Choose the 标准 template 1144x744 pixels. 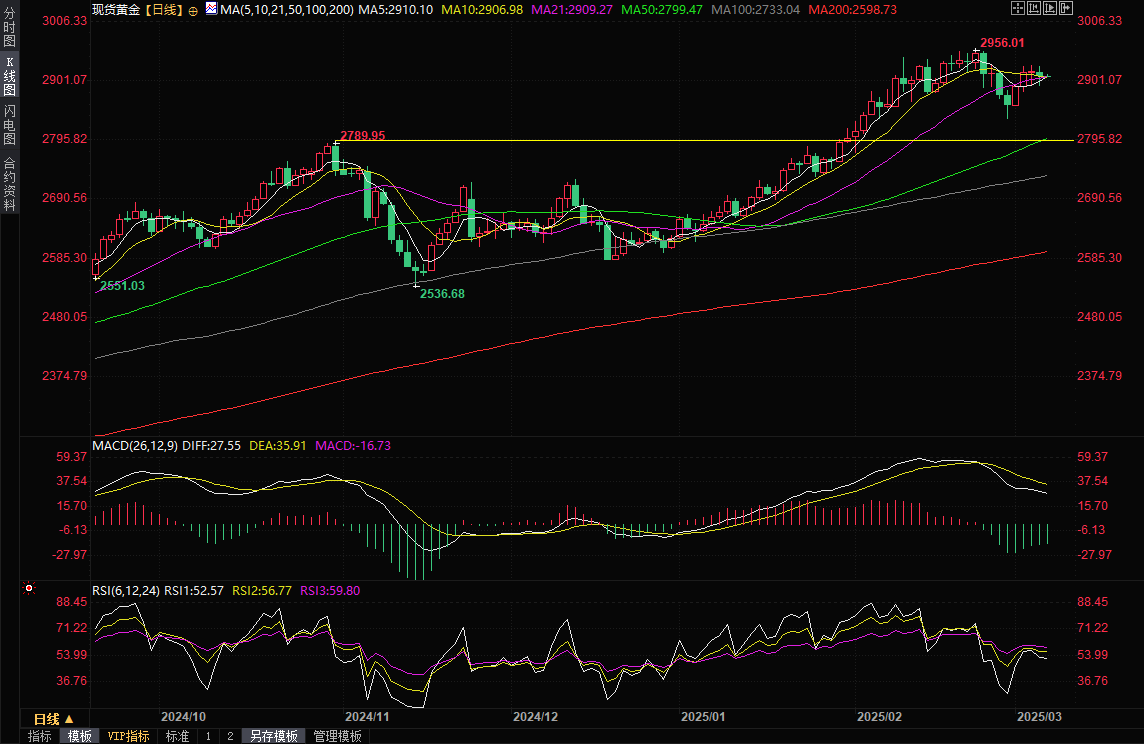[x=177, y=736]
